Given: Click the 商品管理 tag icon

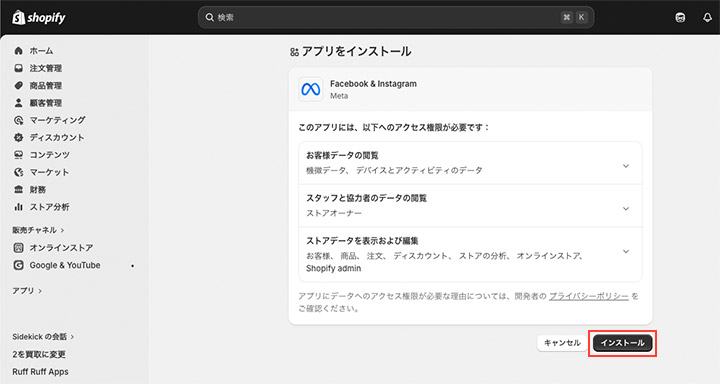Looking at the screenshot, I should click(x=18, y=85).
